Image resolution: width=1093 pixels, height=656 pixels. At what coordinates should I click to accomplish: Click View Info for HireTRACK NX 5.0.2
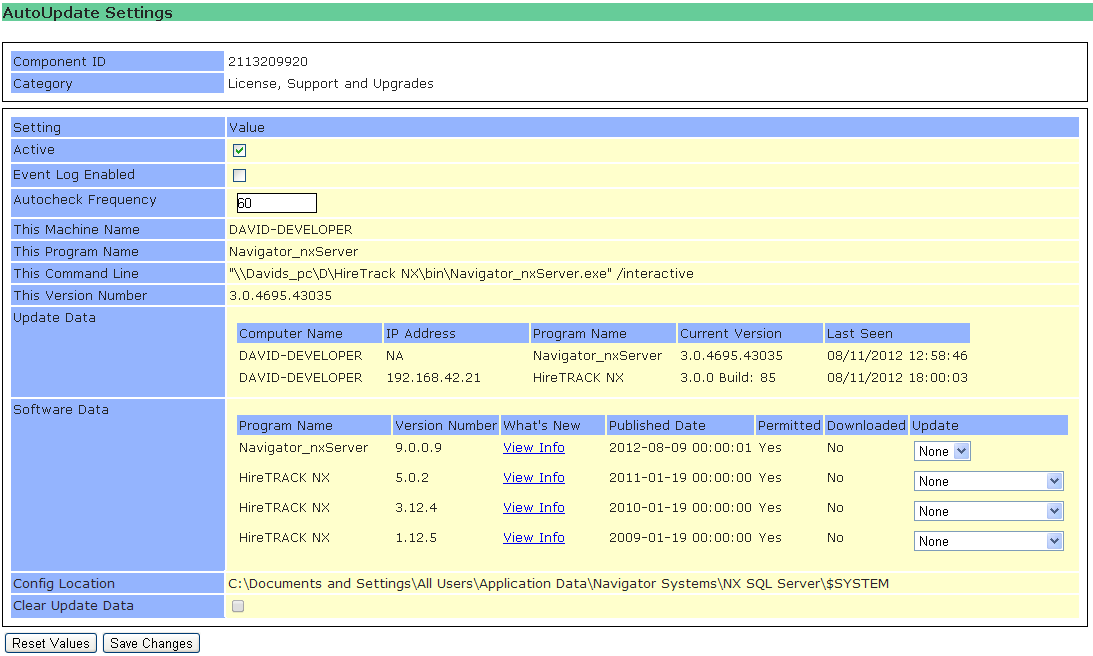click(x=533, y=478)
